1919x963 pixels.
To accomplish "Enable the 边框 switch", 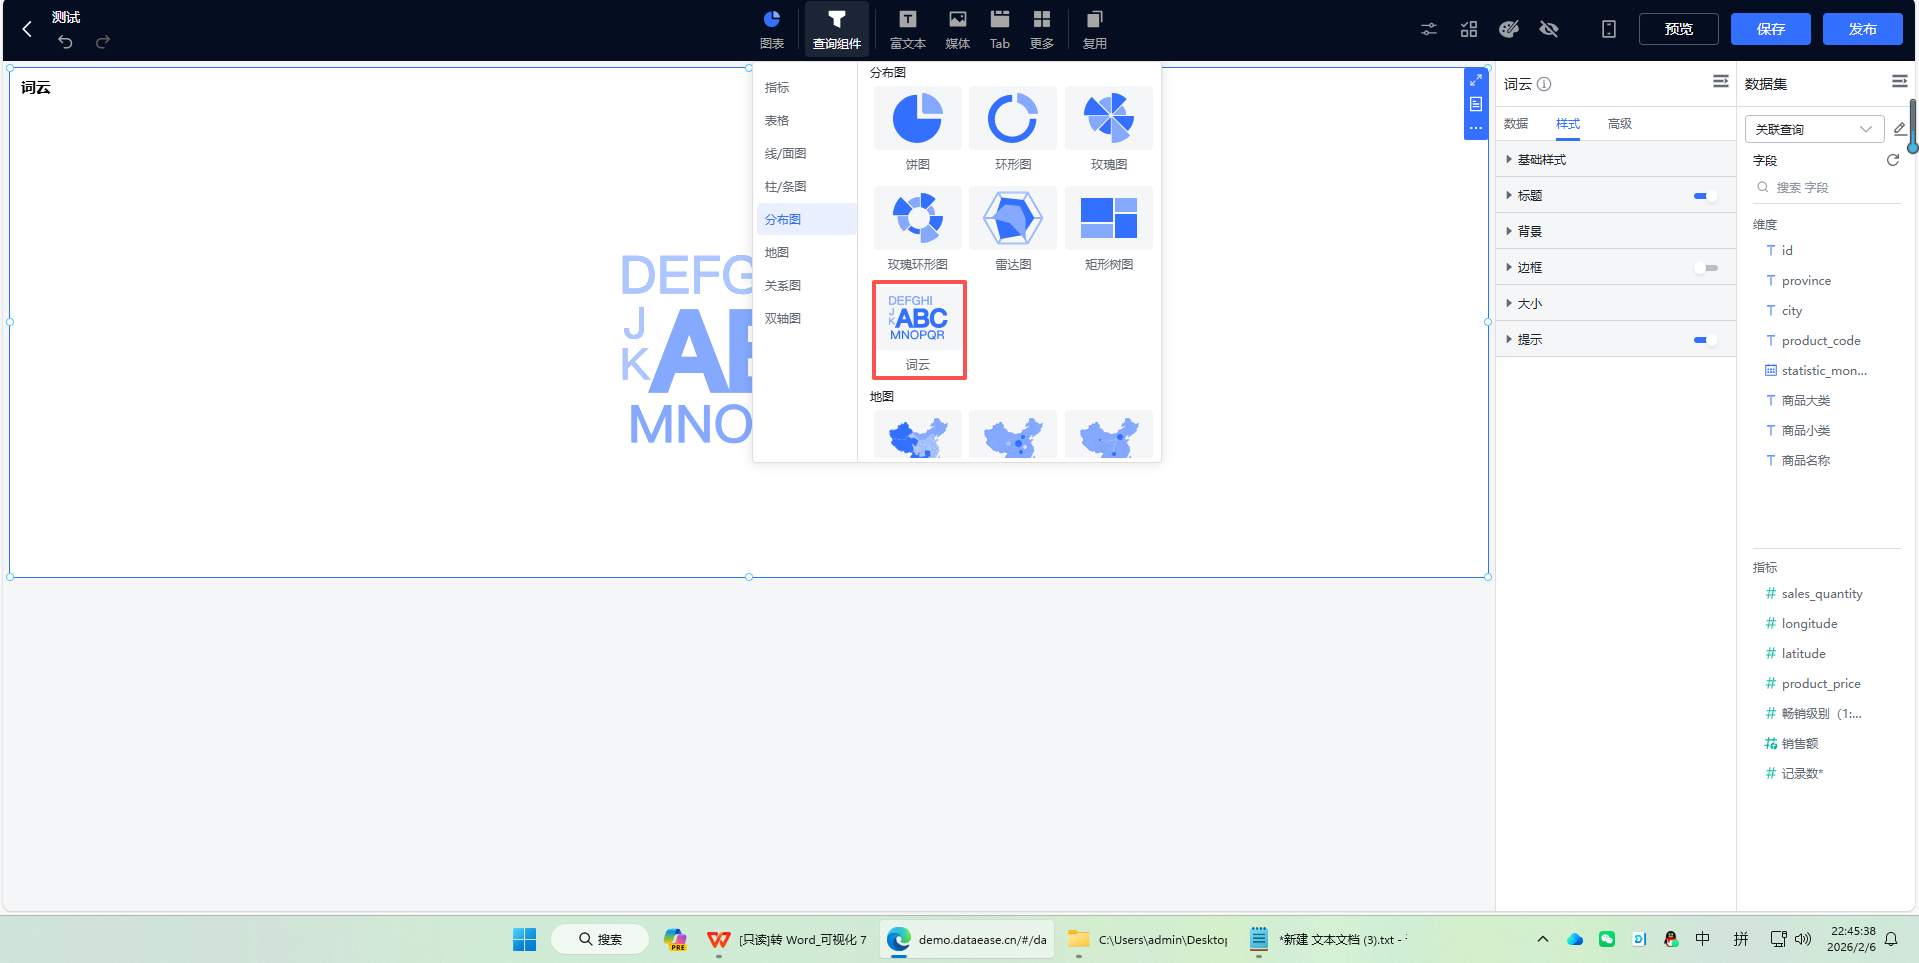I will [x=1705, y=268].
